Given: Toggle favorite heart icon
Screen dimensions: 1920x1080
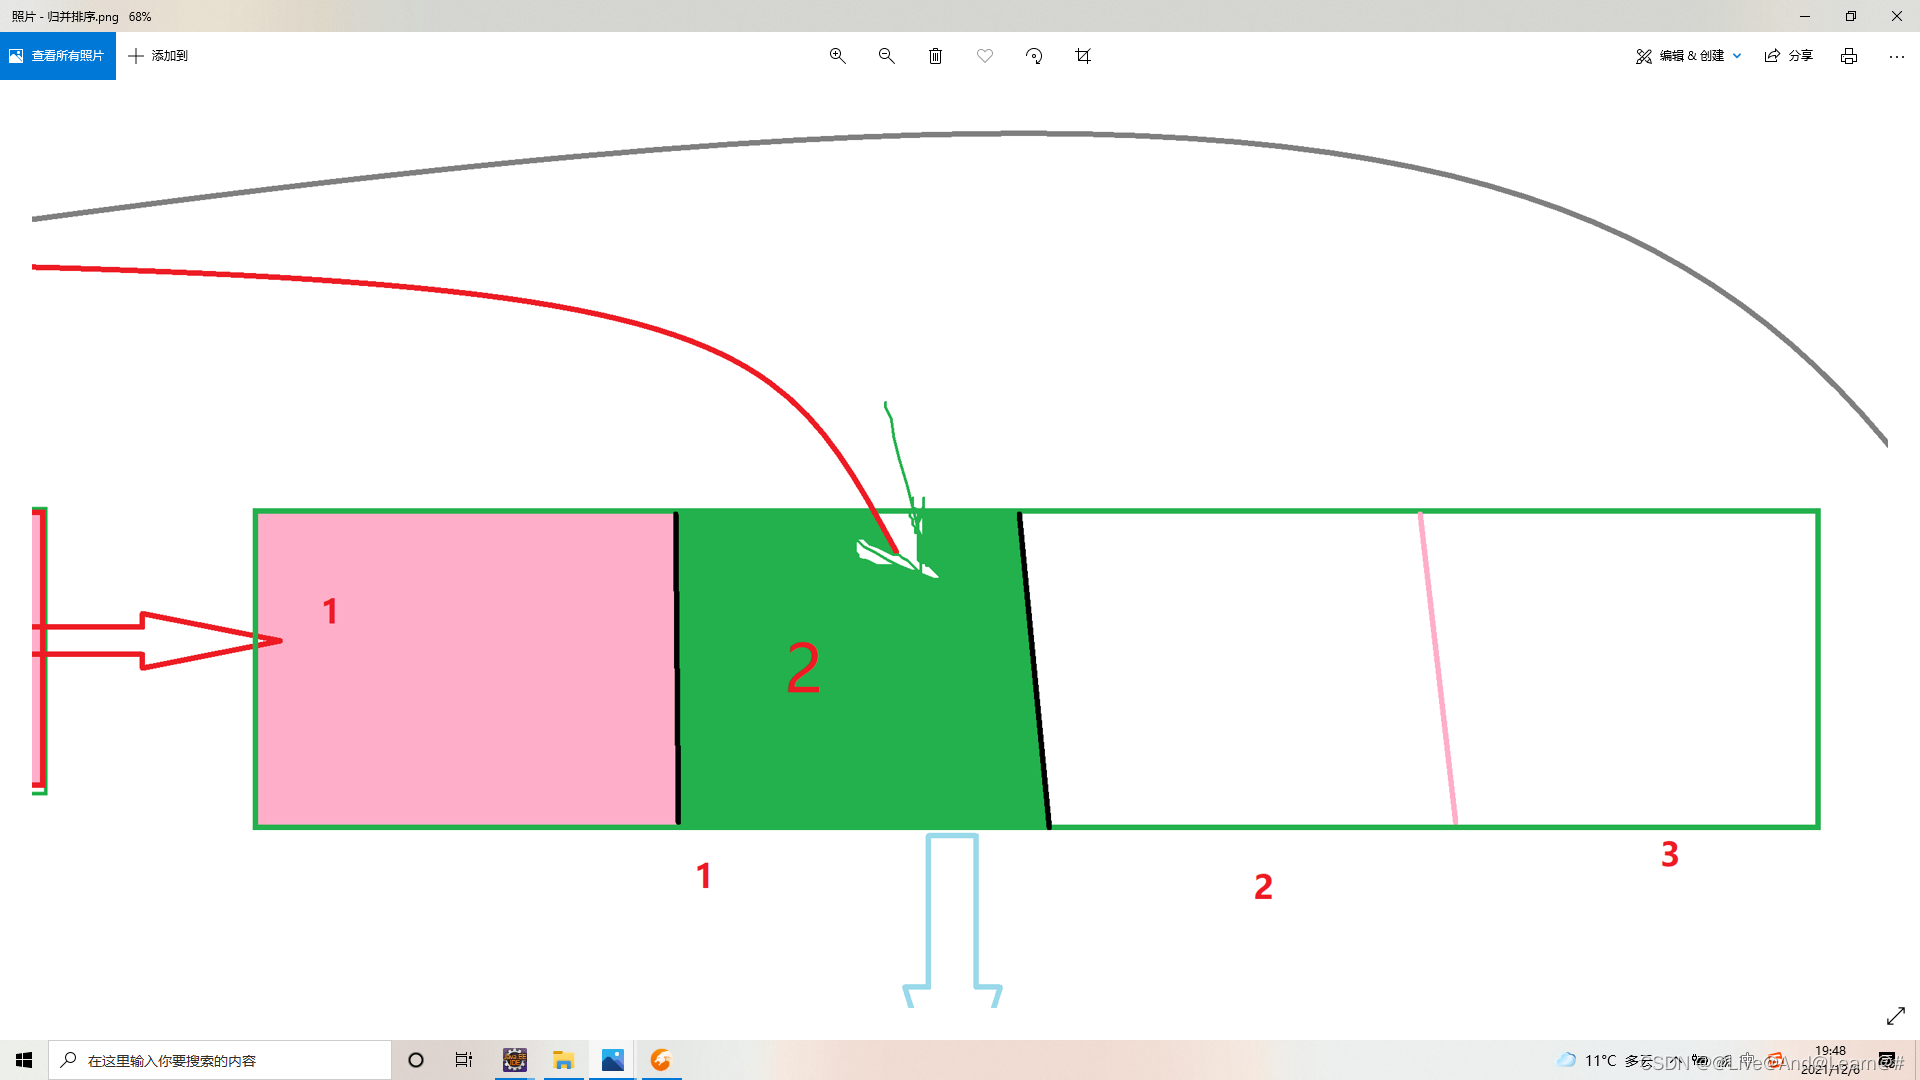Looking at the screenshot, I should coord(985,56).
